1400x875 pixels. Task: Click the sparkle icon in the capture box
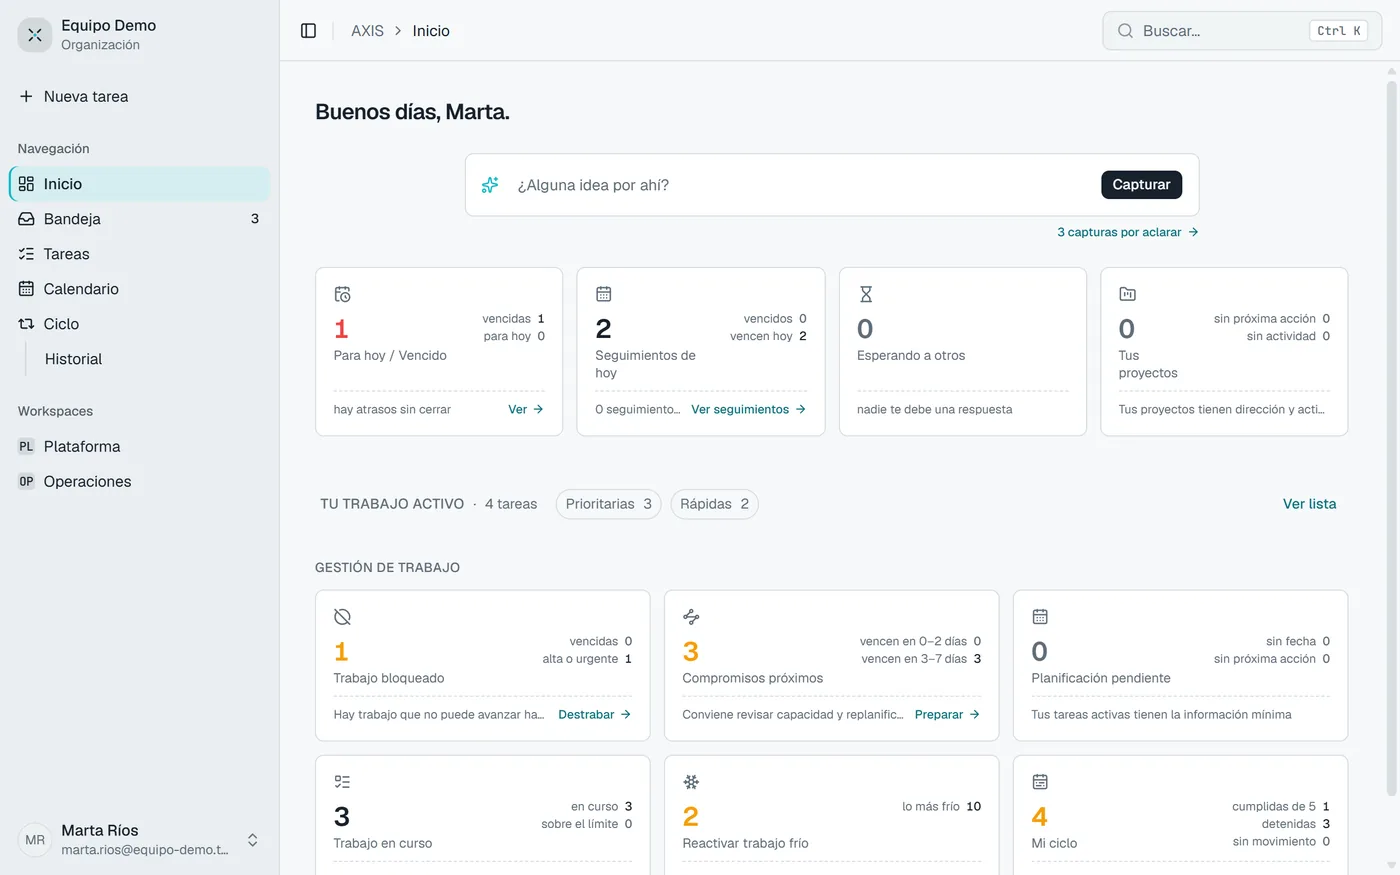pos(490,185)
